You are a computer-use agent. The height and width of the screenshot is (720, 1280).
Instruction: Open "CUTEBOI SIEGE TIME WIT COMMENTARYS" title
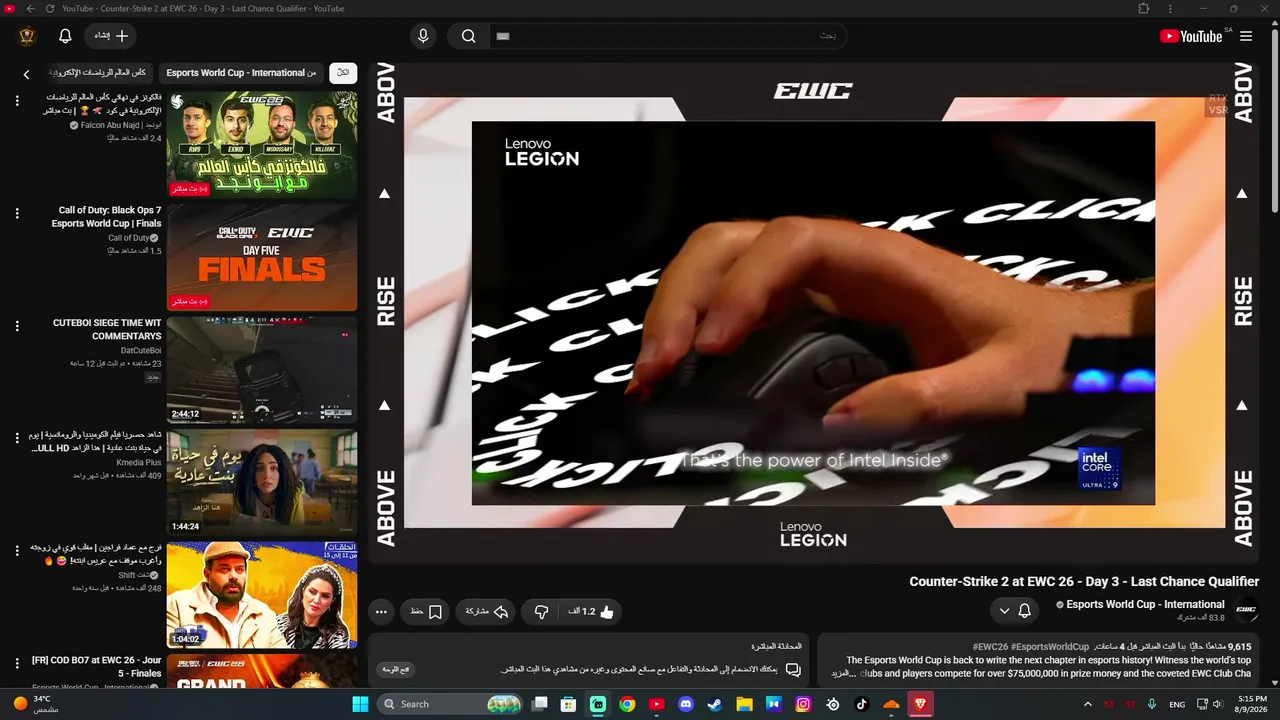(107, 330)
